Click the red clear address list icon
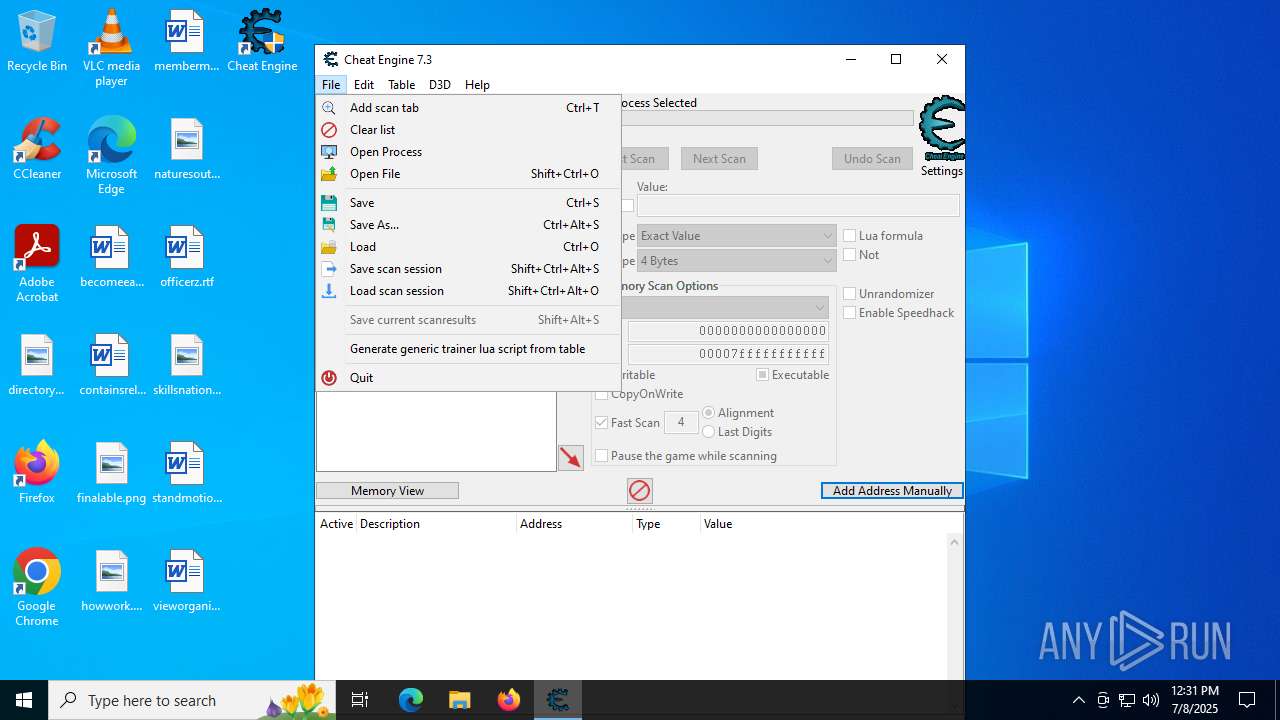This screenshot has height=720, width=1280. click(640, 490)
